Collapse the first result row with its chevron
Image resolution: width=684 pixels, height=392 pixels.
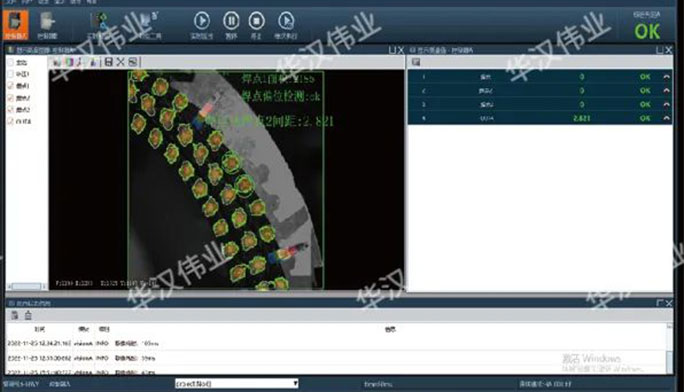point(666,77)
